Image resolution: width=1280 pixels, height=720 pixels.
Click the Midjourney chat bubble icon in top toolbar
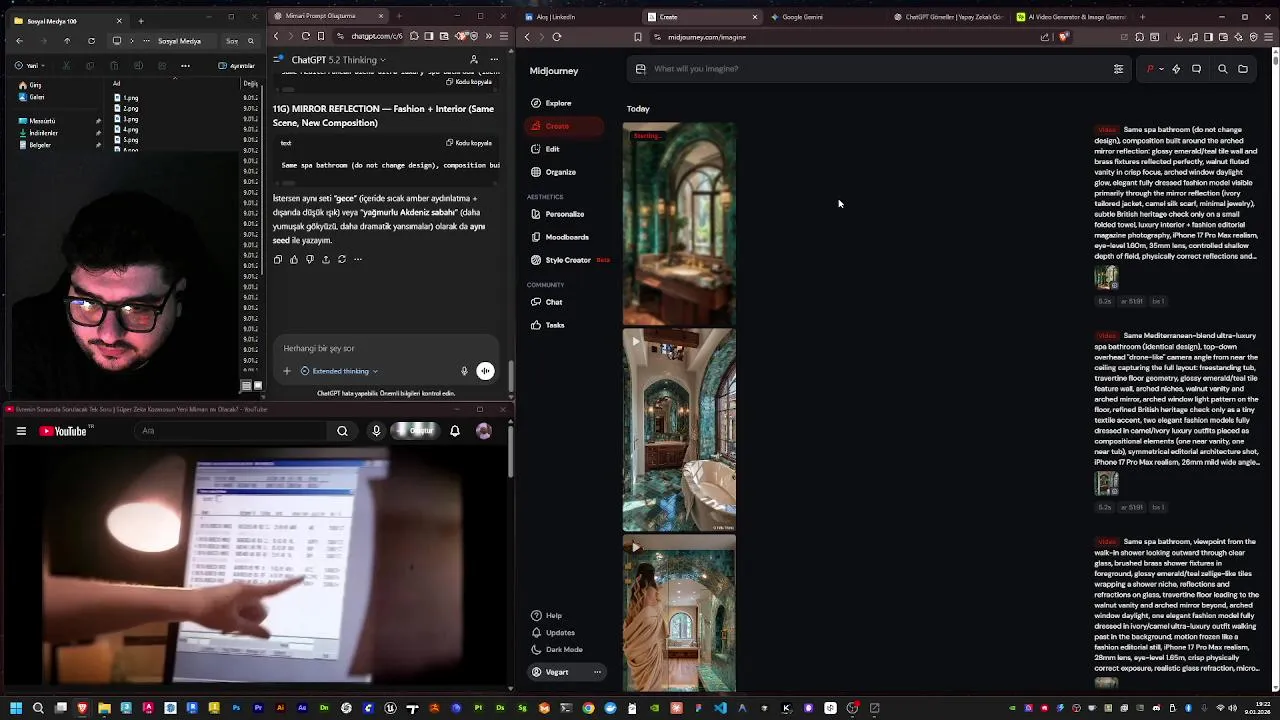pos(1196,69)
